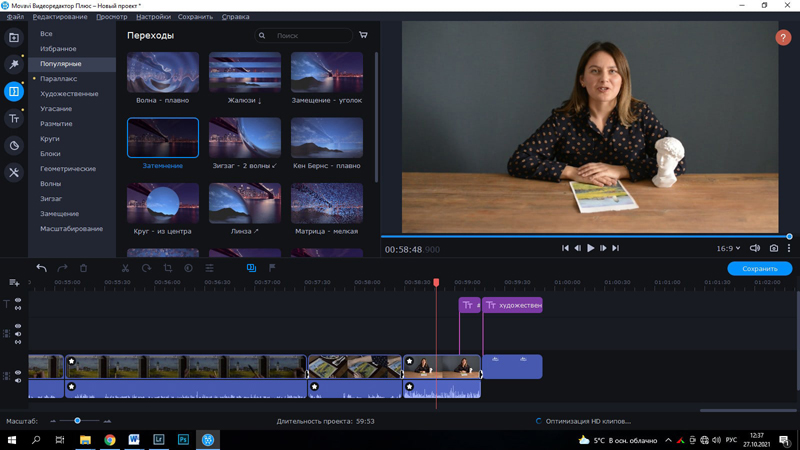Open the player three-dot options menu

[789, 248]
